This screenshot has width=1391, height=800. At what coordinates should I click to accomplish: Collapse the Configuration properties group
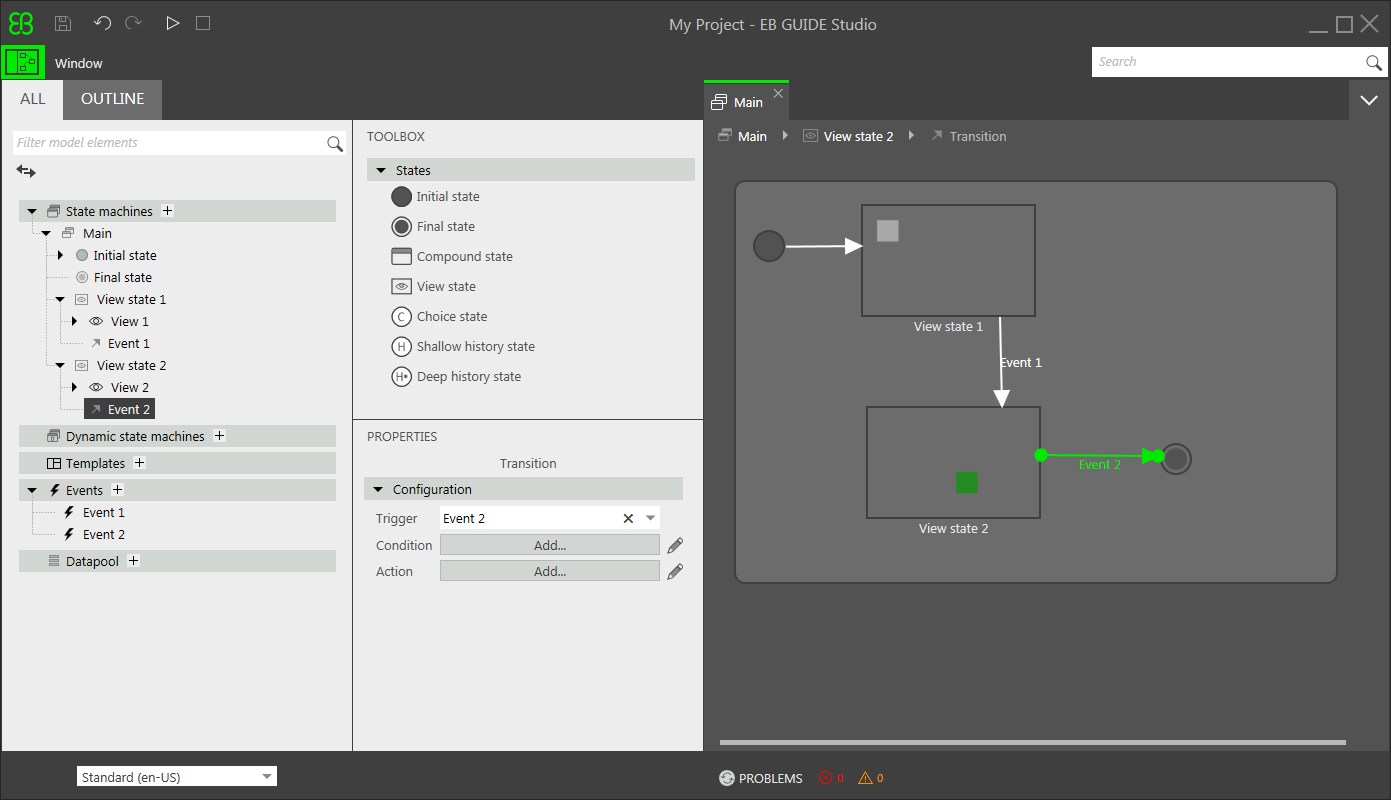coord(378,489)
